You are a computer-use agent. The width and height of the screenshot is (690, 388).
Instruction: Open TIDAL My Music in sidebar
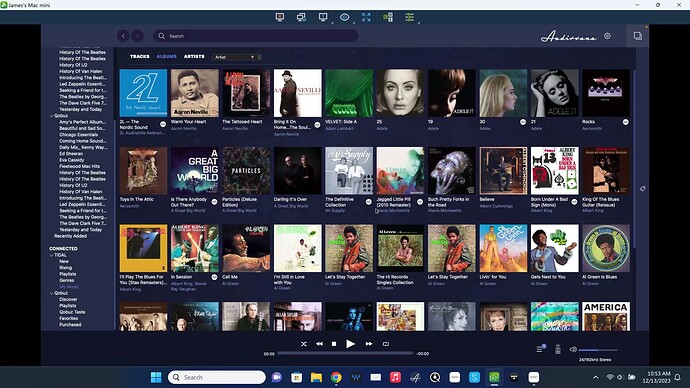pyautogui.click(x=69, y=287)
